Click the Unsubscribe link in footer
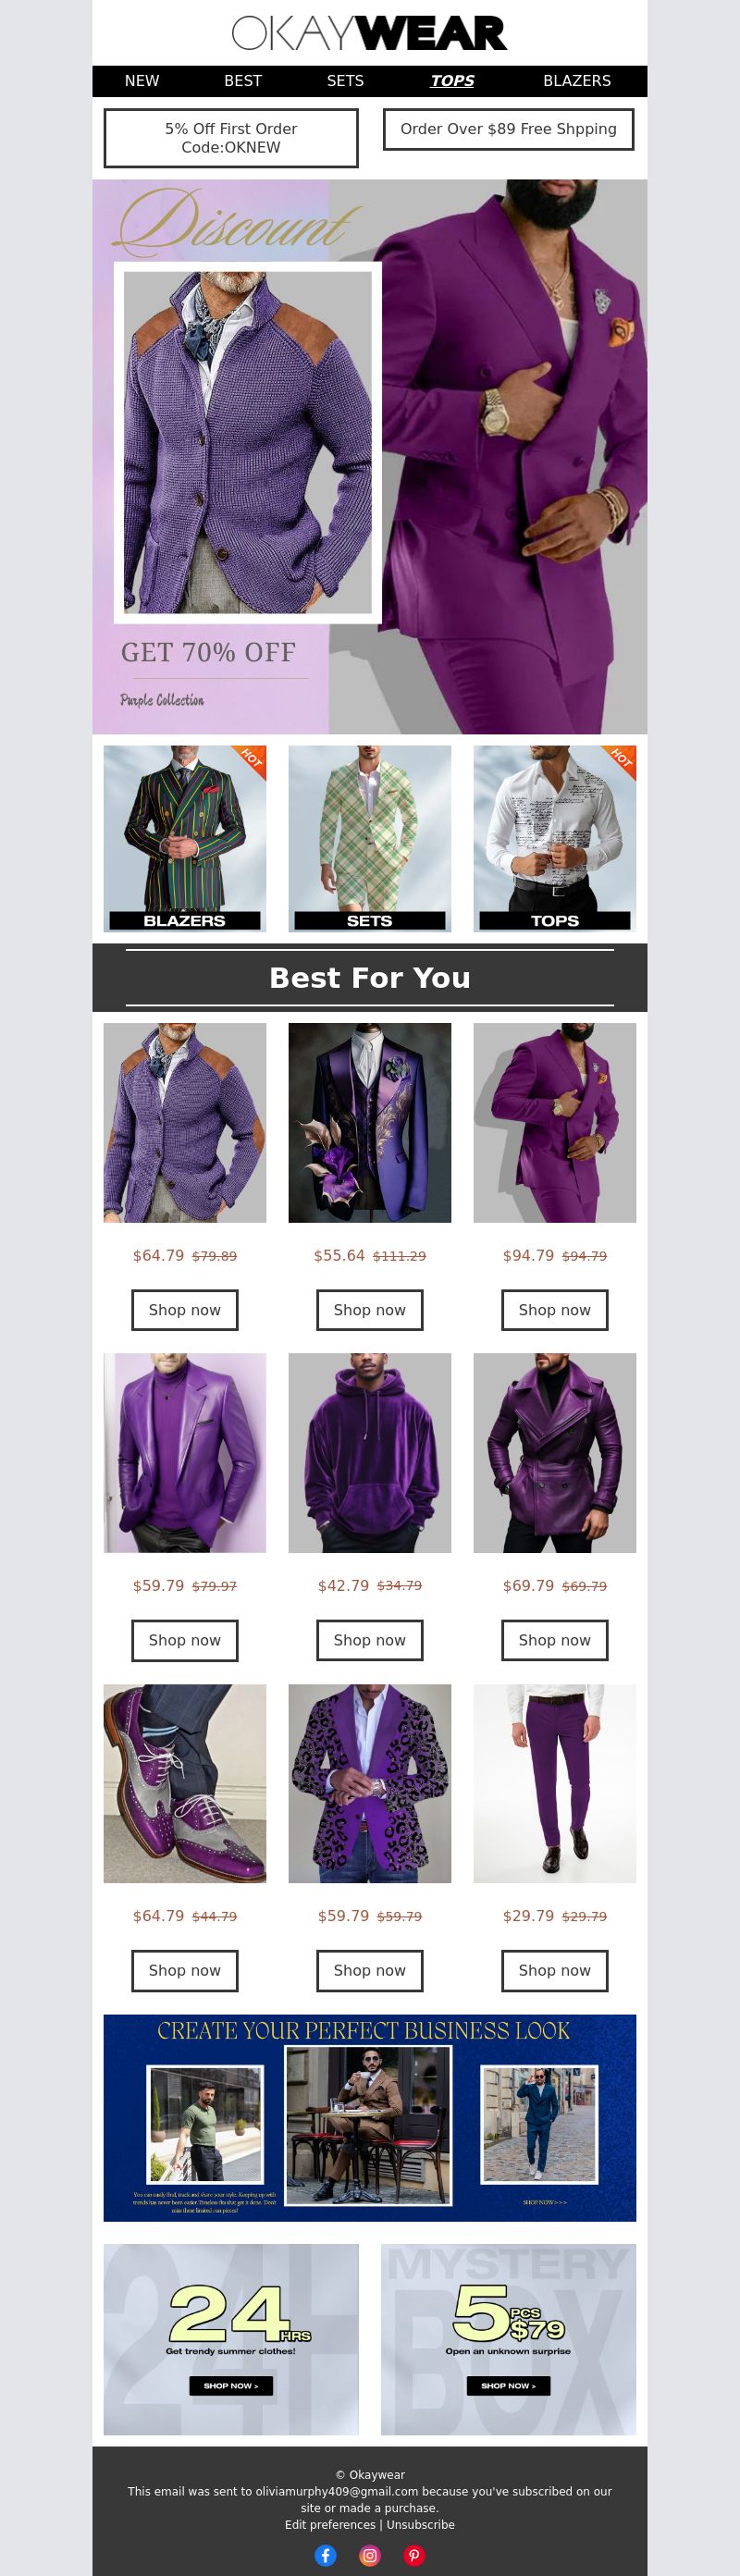740x2576 pixels. (421, 2525)
